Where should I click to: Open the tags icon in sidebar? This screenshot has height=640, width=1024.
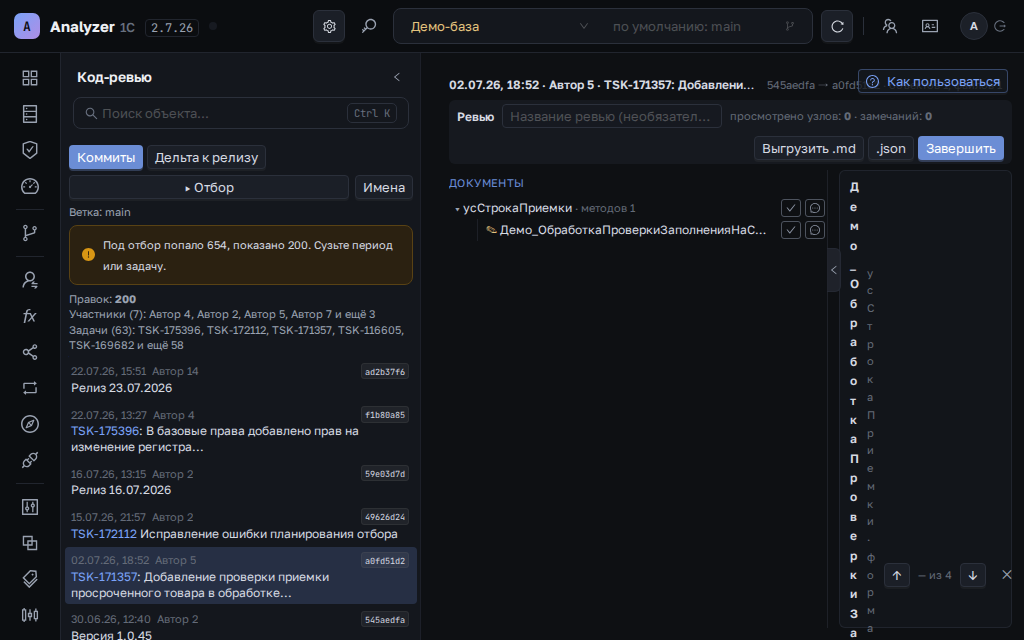click(x=30, y=579)
